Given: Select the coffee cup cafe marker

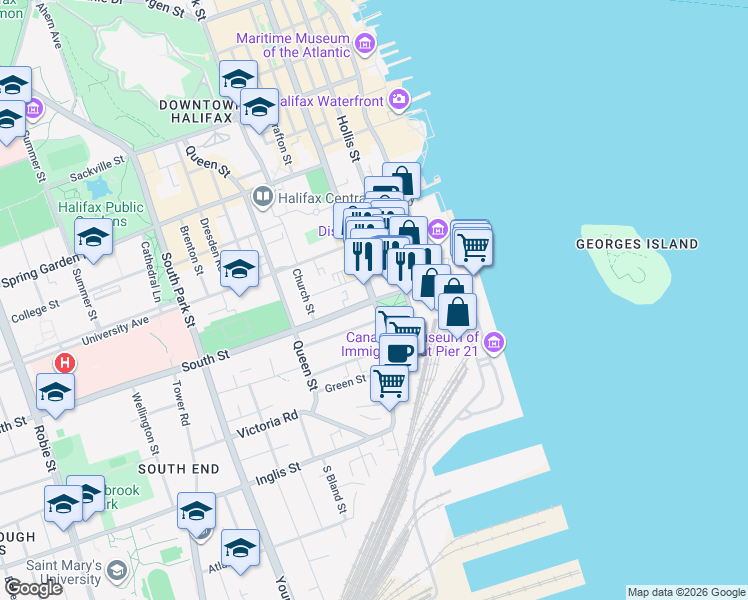Looking at the screenshot, I should point(399,353).
